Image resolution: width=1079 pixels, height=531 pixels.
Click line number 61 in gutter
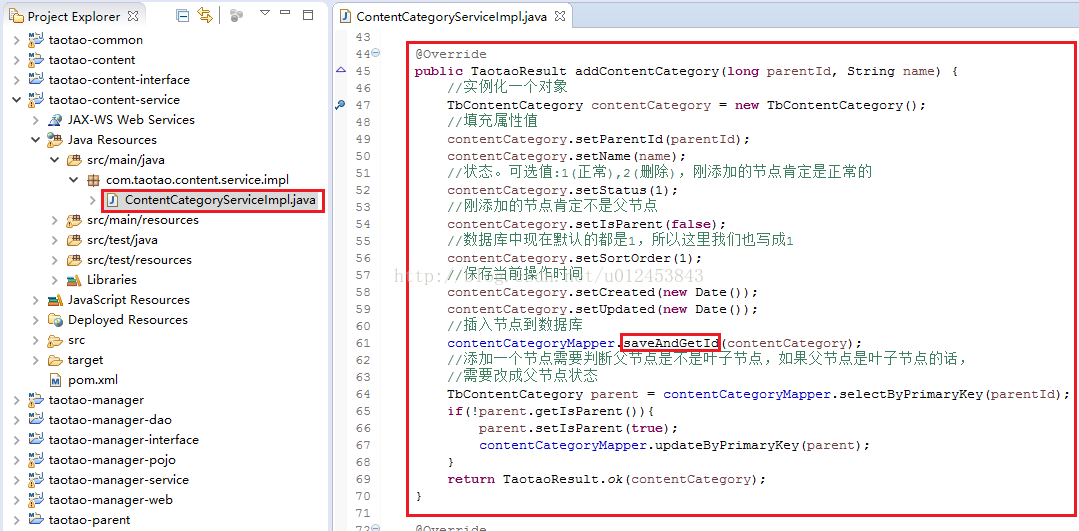[362, 343]
